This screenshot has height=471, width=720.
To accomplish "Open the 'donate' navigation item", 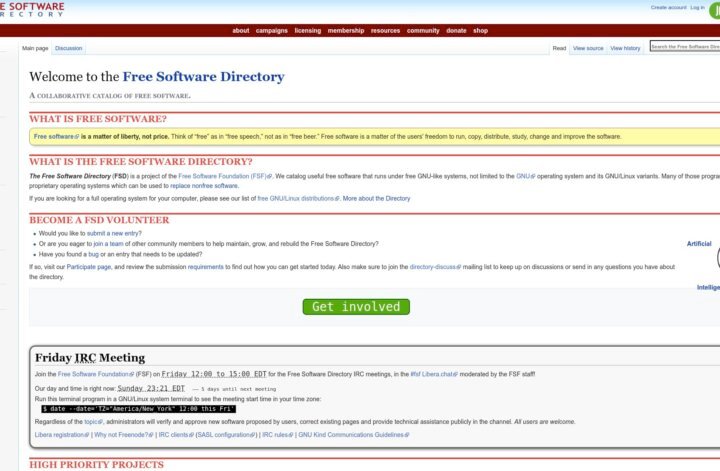I will pyautogui.click(x=456, y=31).
